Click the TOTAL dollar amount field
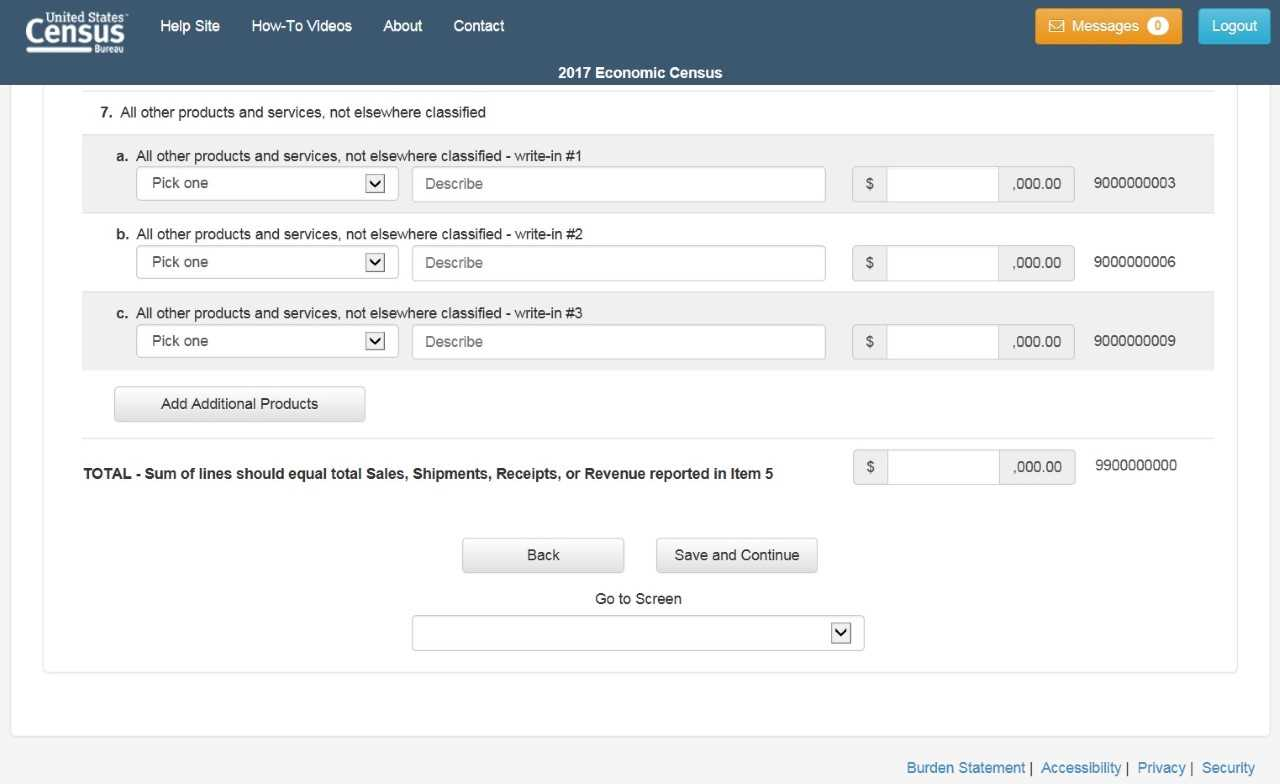1280x784 pixels. pos(943,467)
